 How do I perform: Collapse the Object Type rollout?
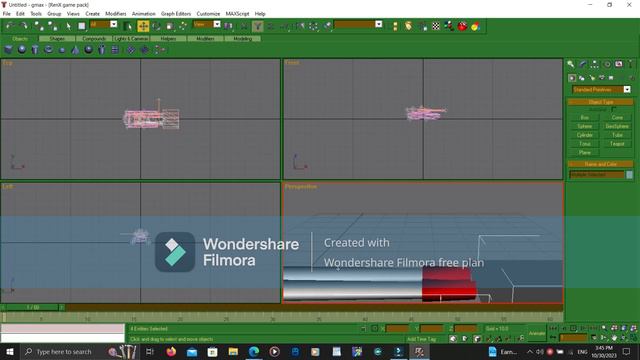click(x=600, y=102)
